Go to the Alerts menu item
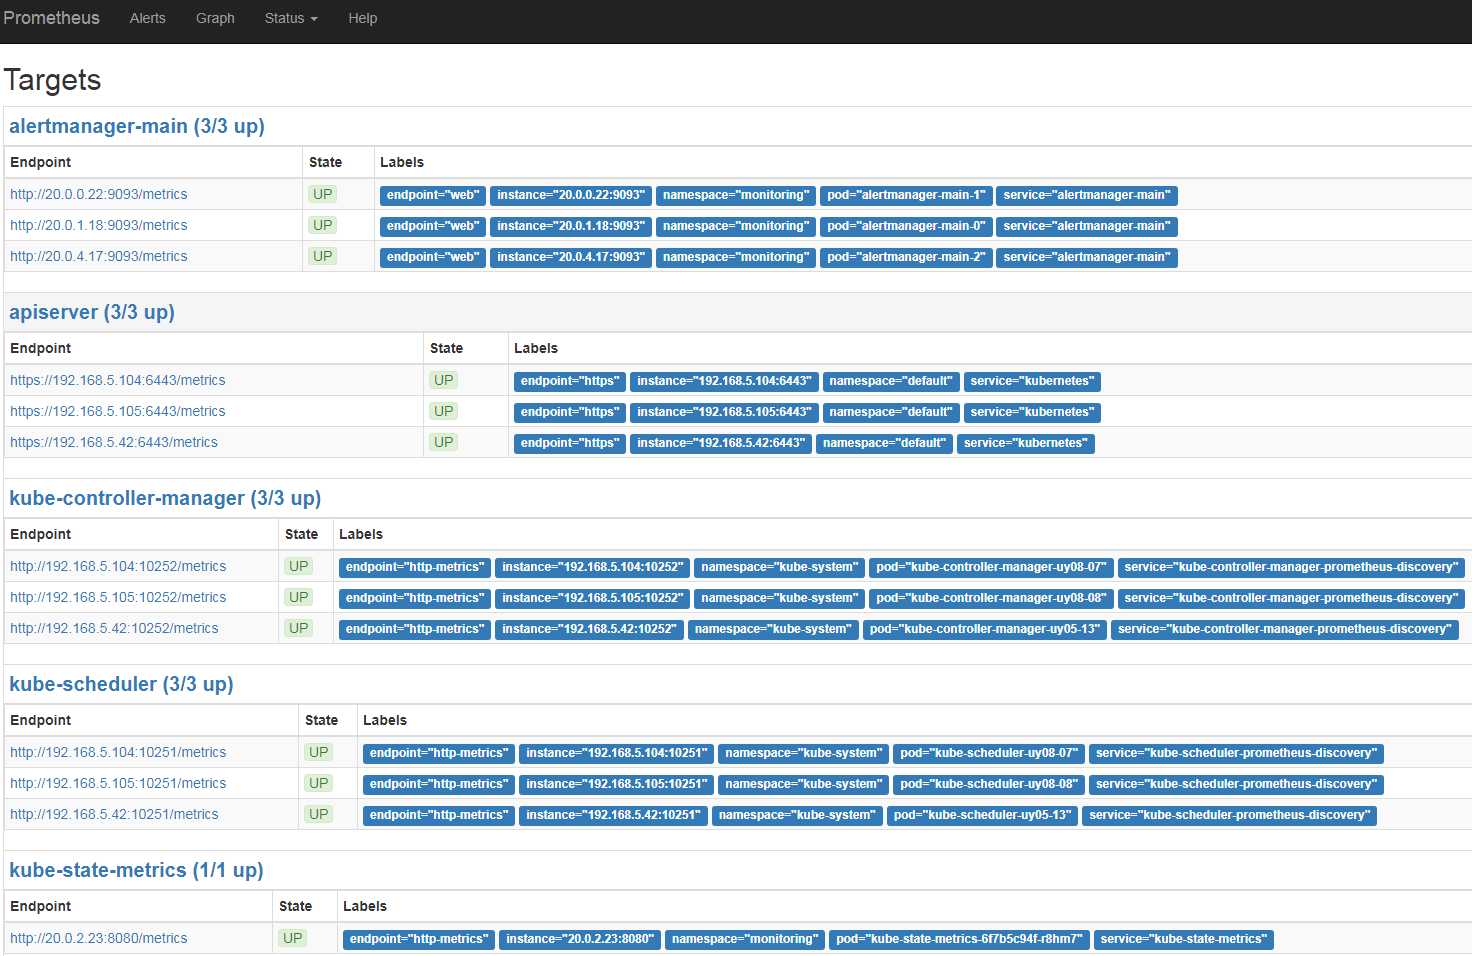This screenshot has height=956, width=1472. pyautogui.click(x=147, y=18)
